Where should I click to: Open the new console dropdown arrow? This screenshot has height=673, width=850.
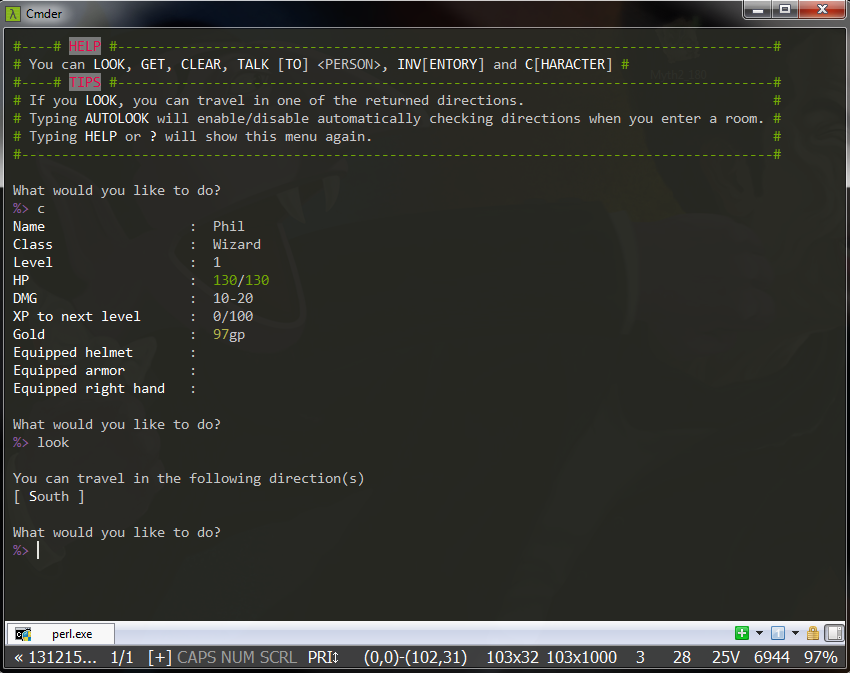click(759, 633)
